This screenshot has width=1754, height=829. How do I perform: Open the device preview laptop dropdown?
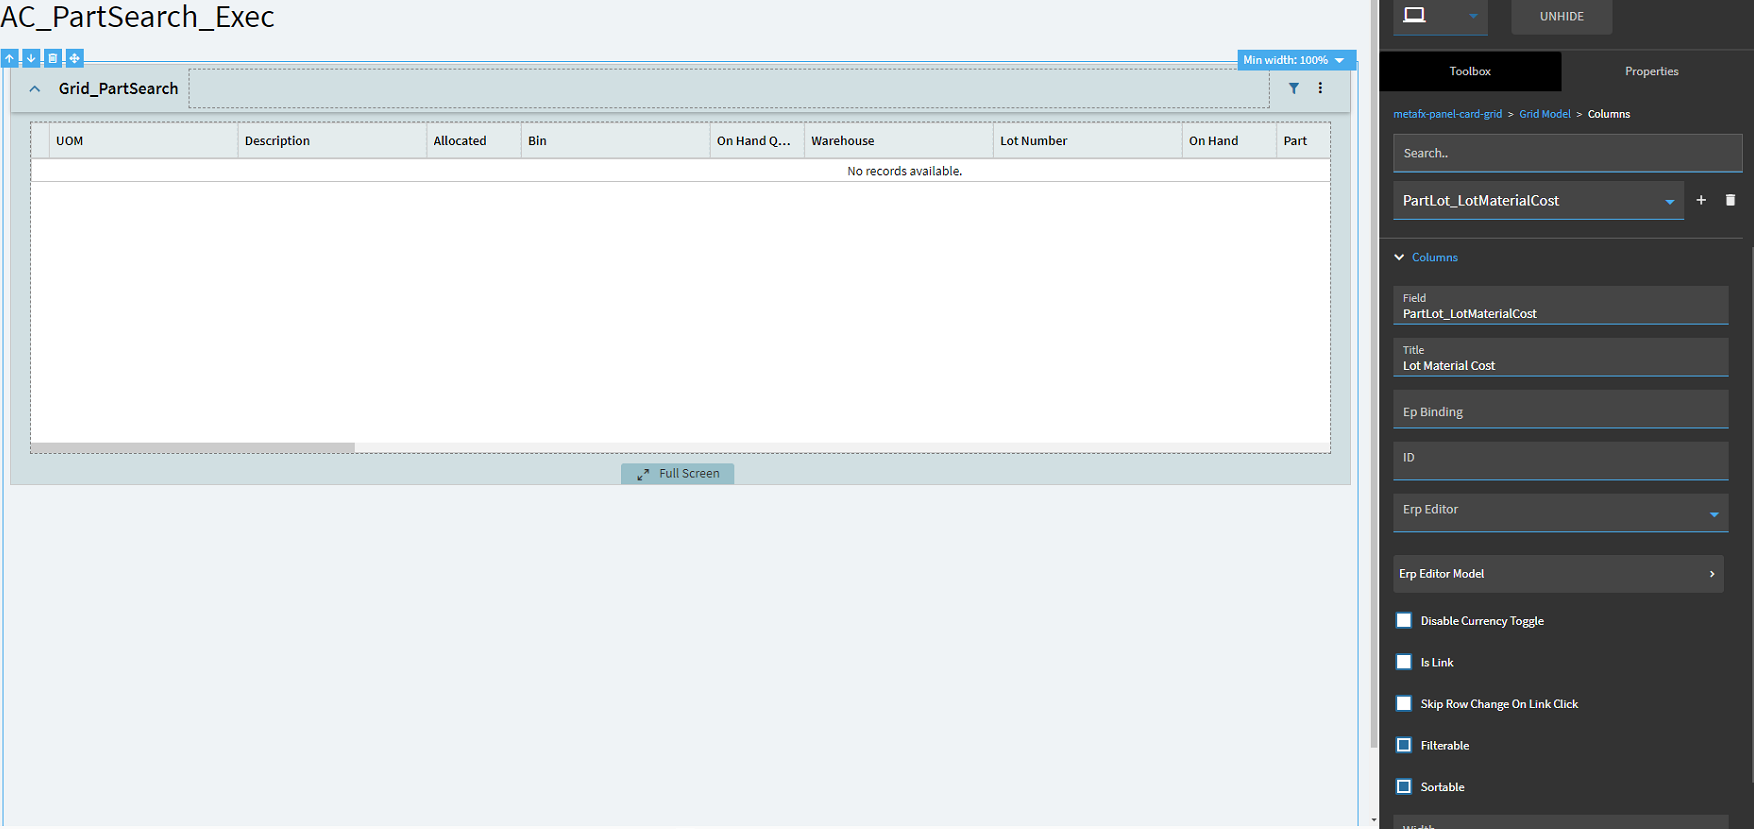tap(1441, 16)
